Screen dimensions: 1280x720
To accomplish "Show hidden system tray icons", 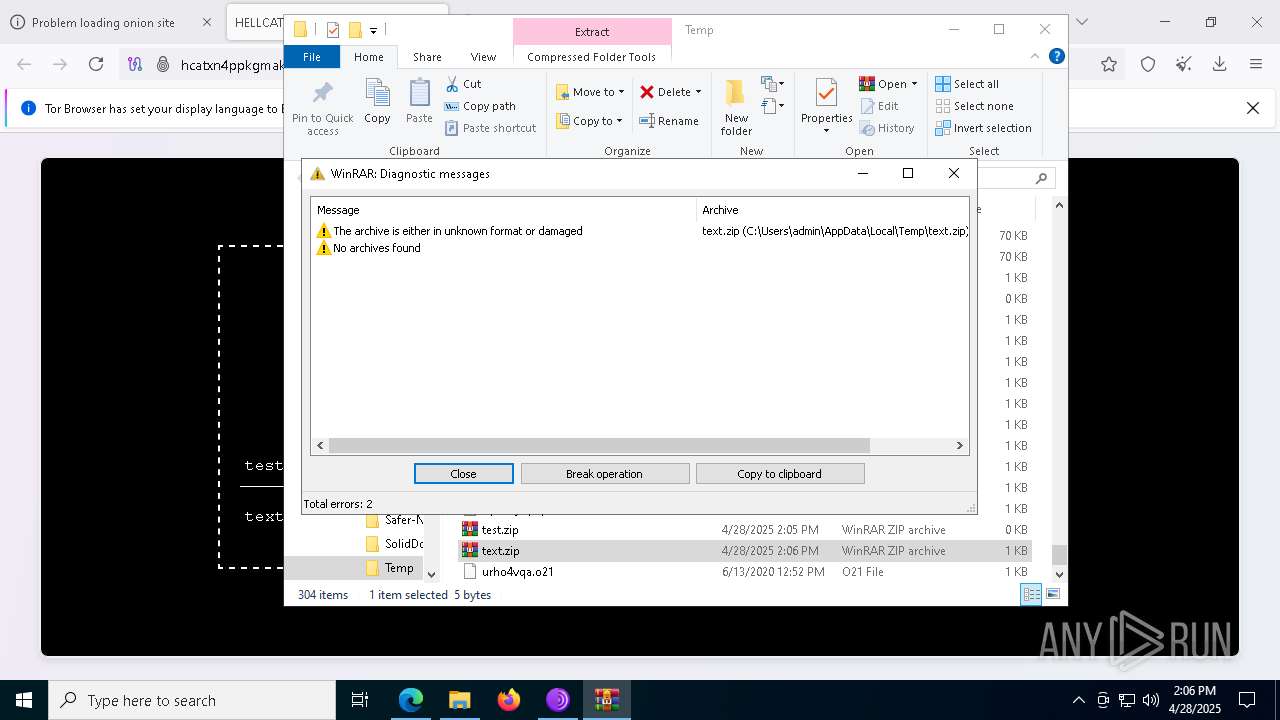I will tap(1078, 700).
